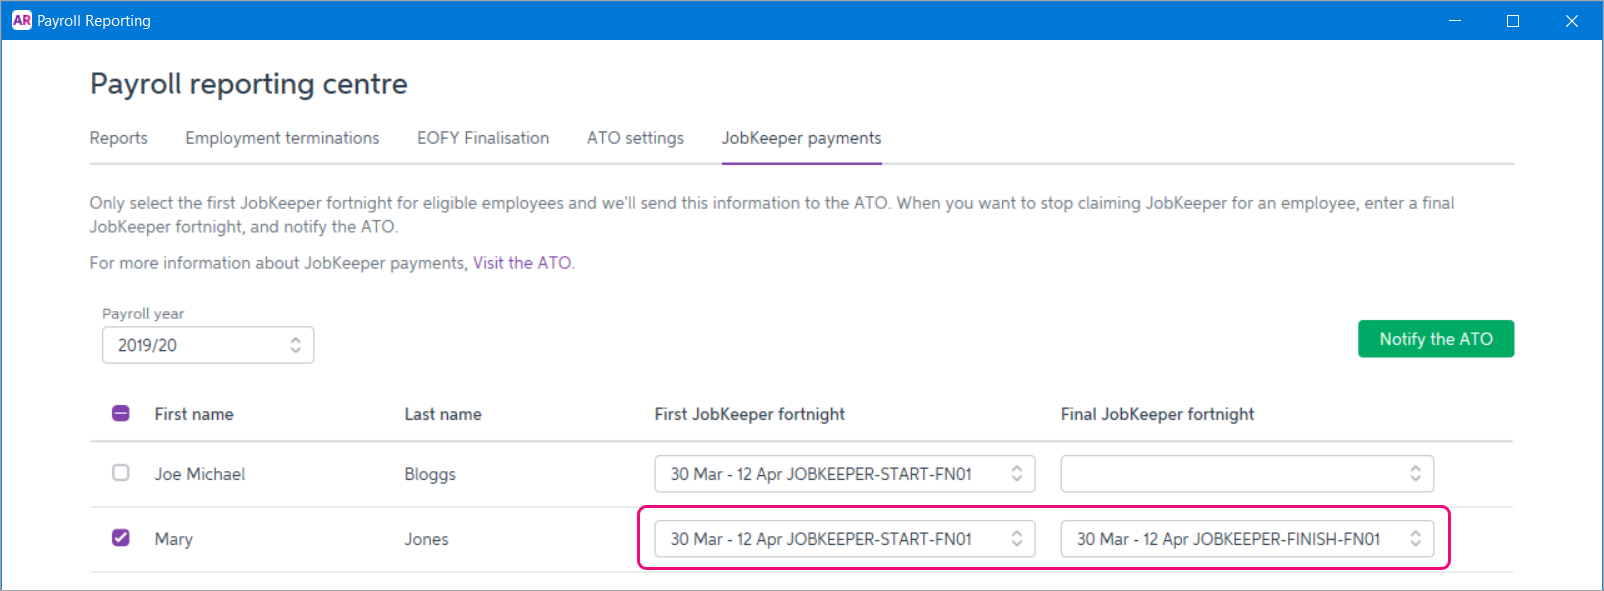The height and width of the screenshot is (591, 1604).
Task: Follow the Visit the ATO link
Action: (x=522, y=263)
